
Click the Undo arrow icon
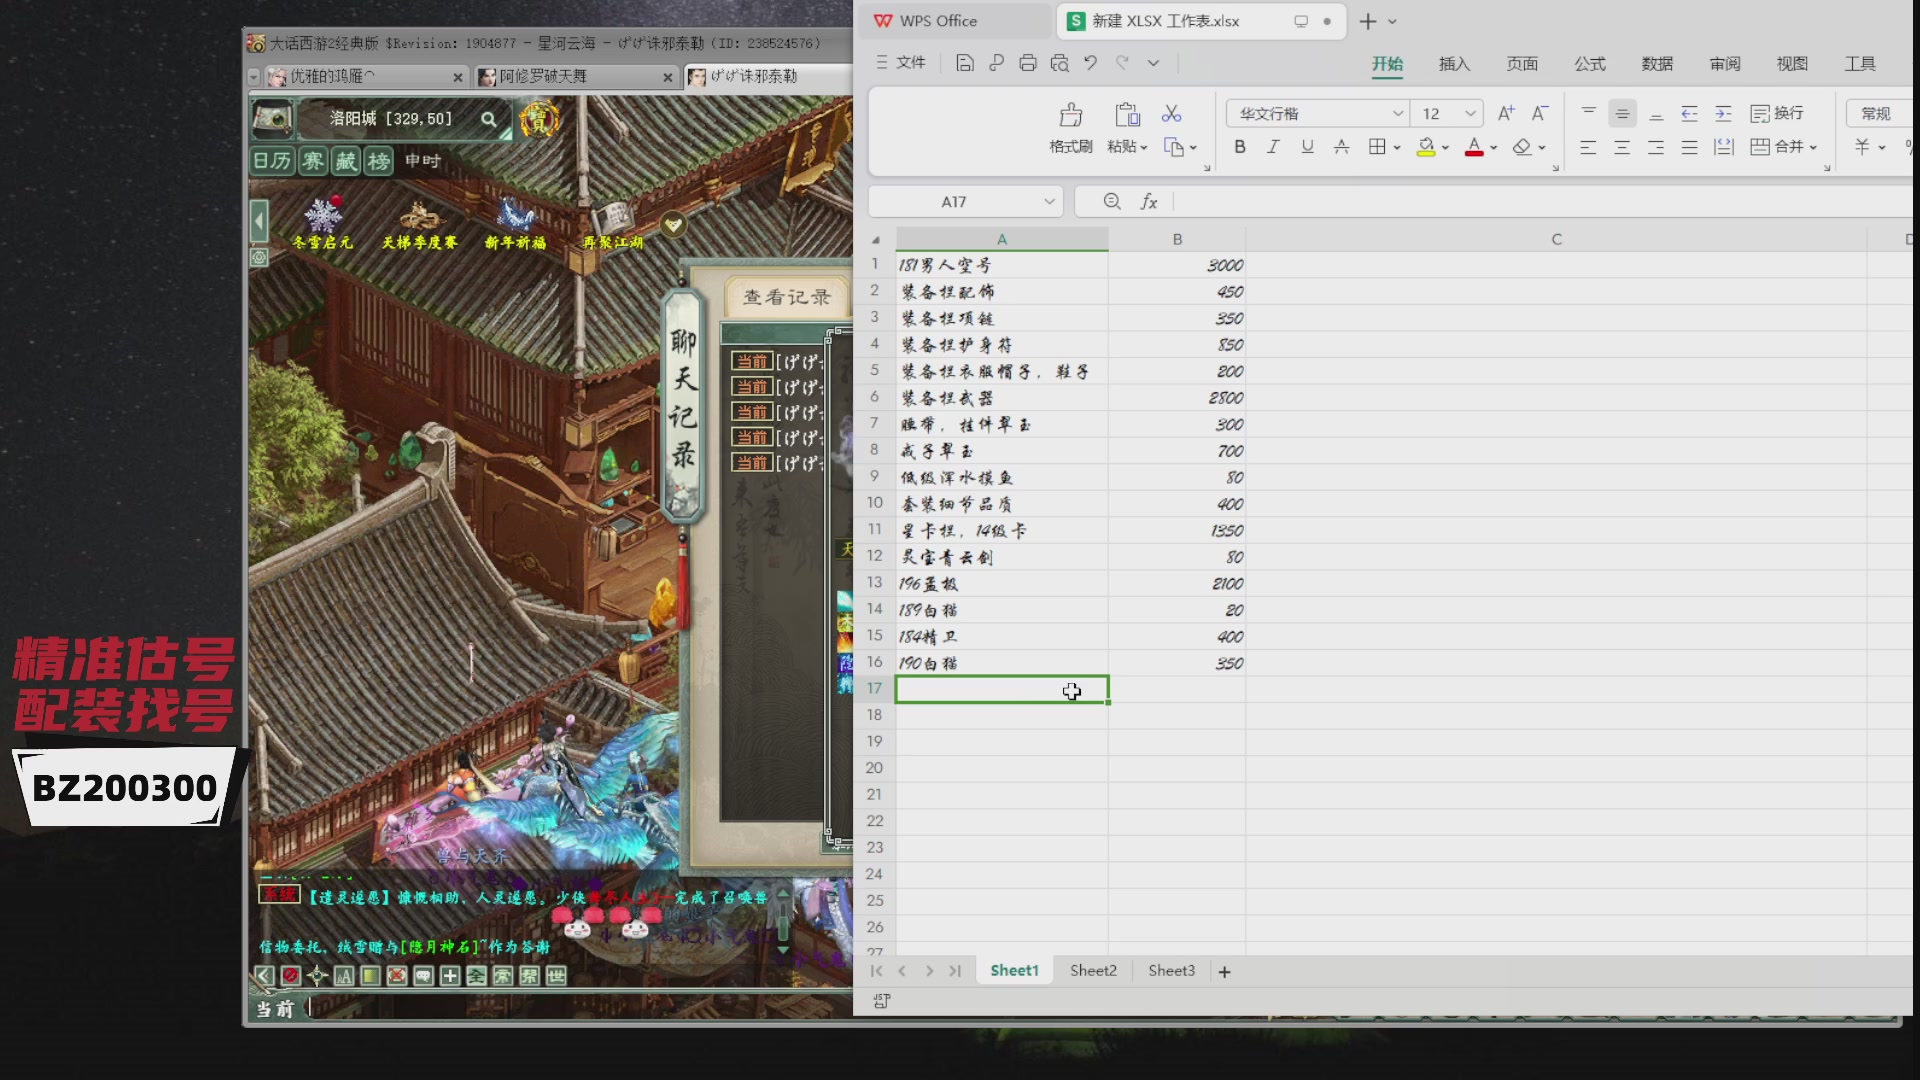point(1090,63)
